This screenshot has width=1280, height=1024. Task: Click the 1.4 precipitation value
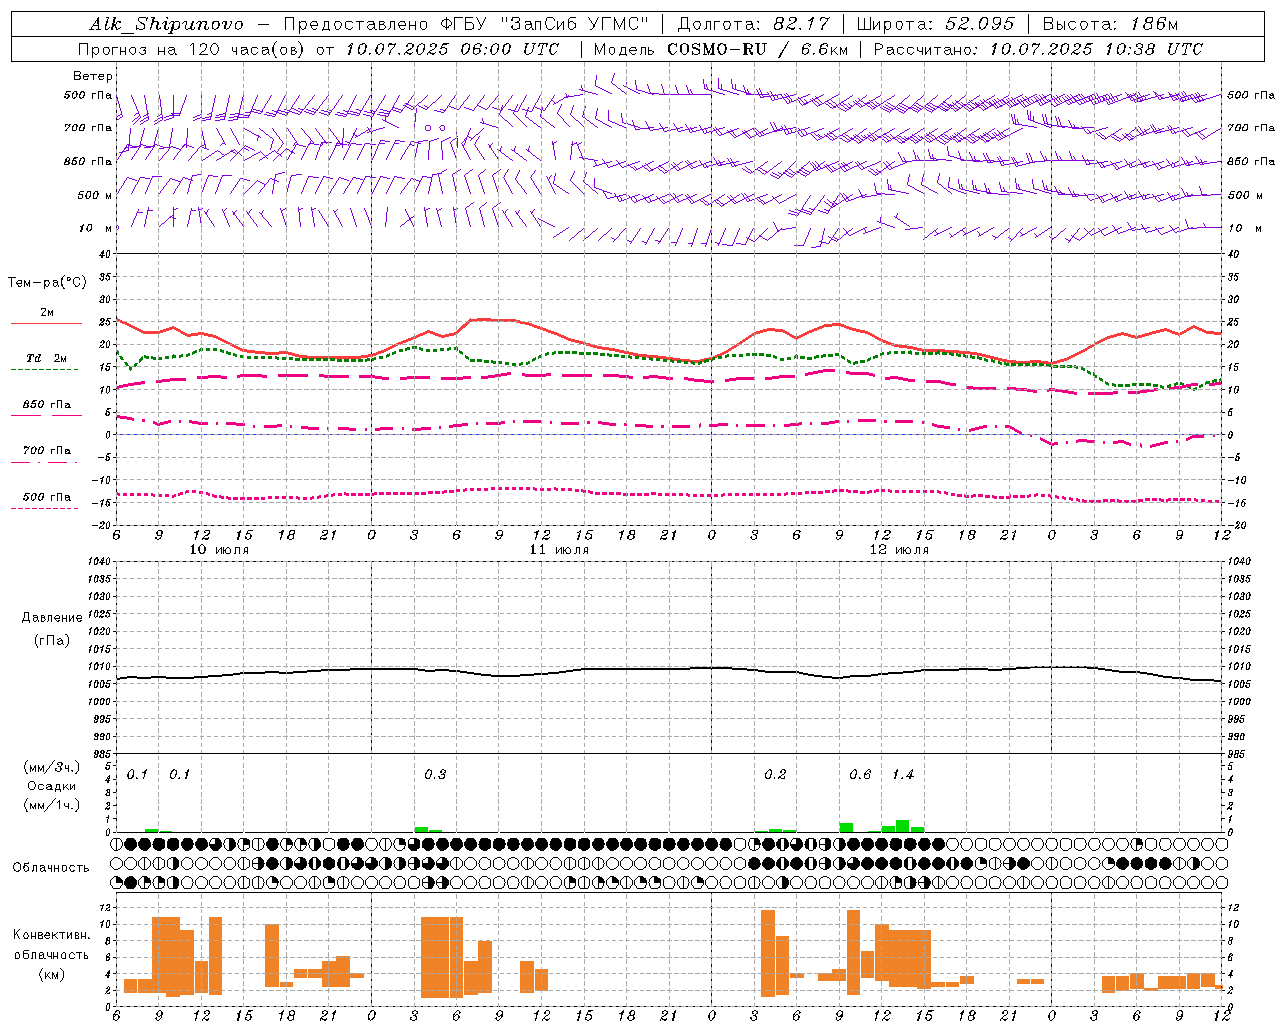(903, 775)
